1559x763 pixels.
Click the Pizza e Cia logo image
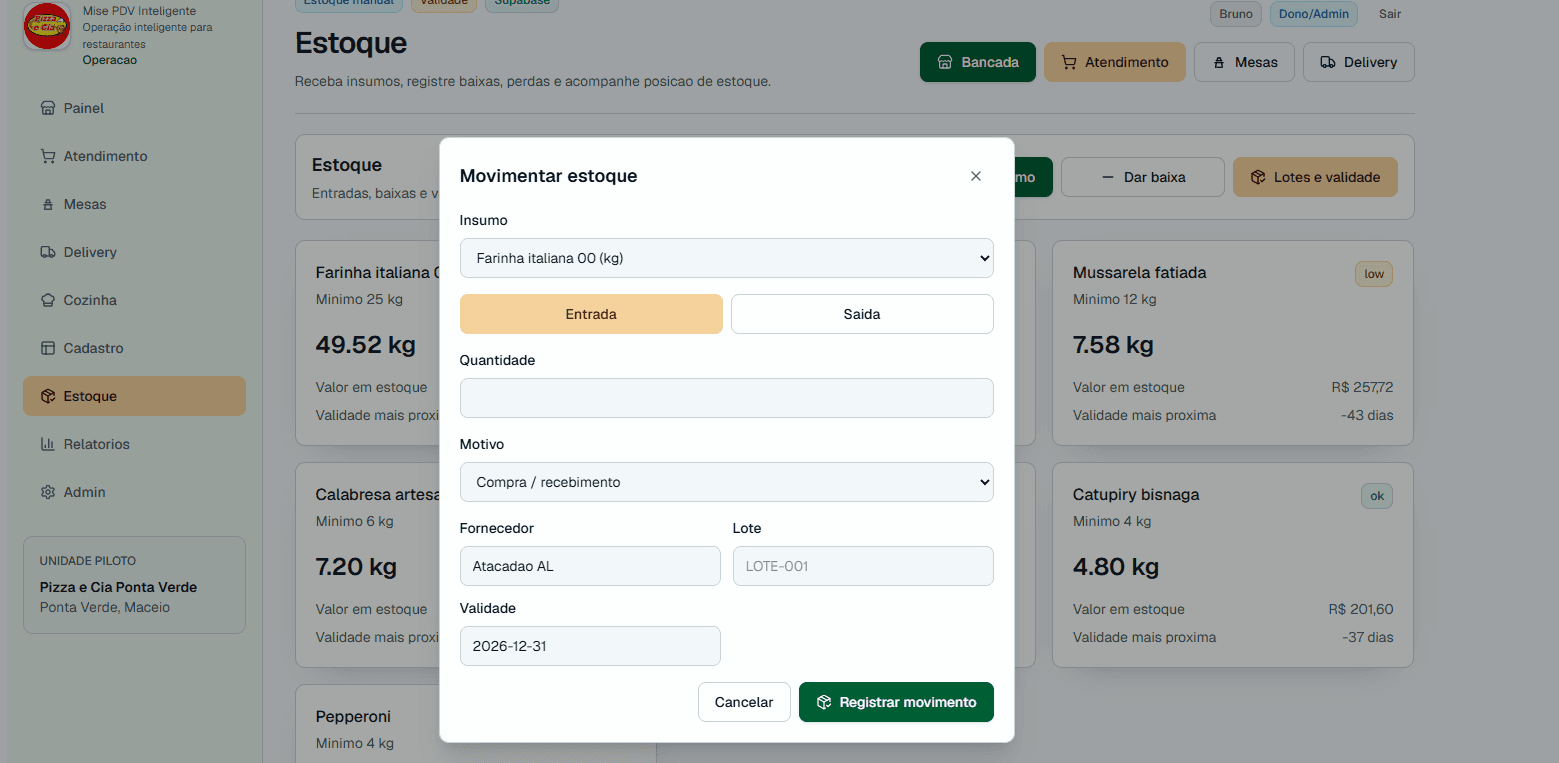[47, 27]
